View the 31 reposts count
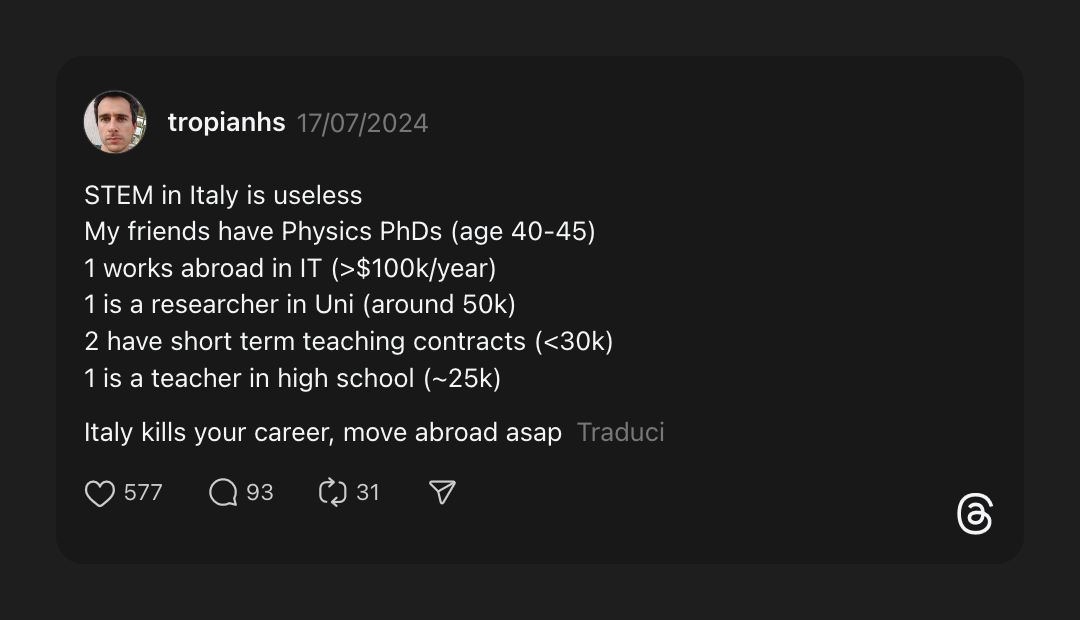 [x=368, y=493]
